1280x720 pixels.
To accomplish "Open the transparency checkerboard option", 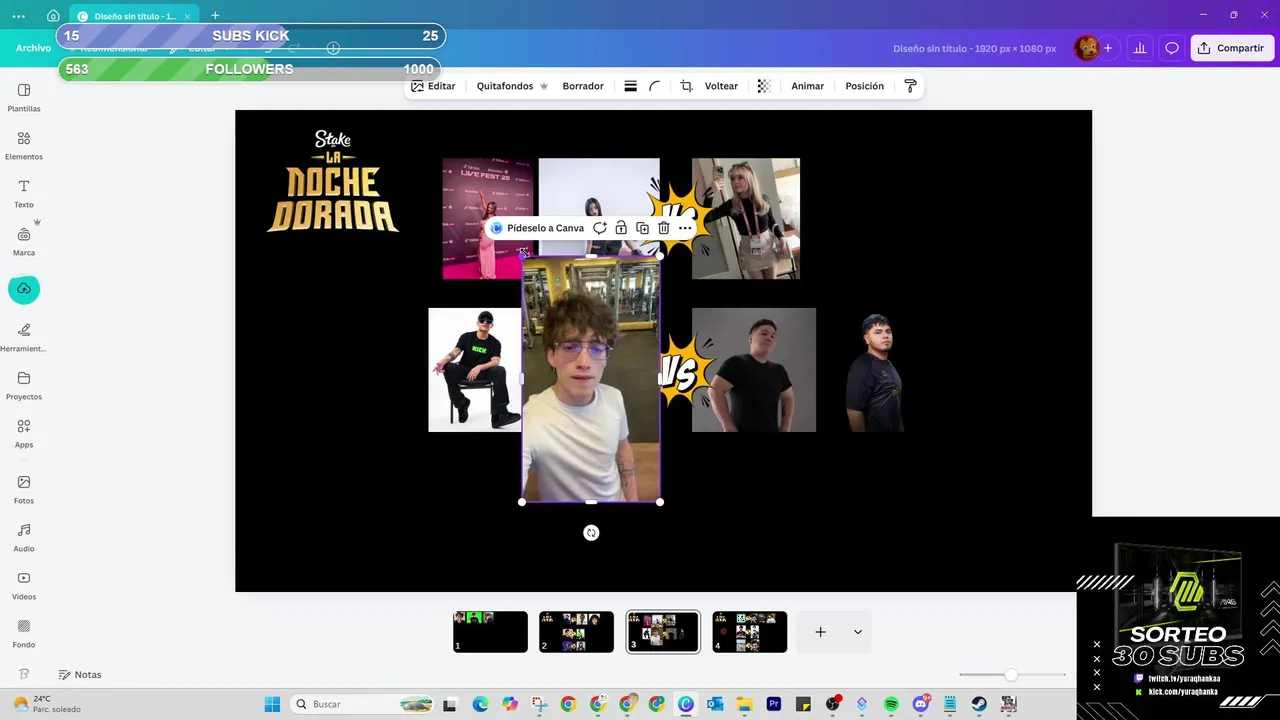I will (764, 86).
